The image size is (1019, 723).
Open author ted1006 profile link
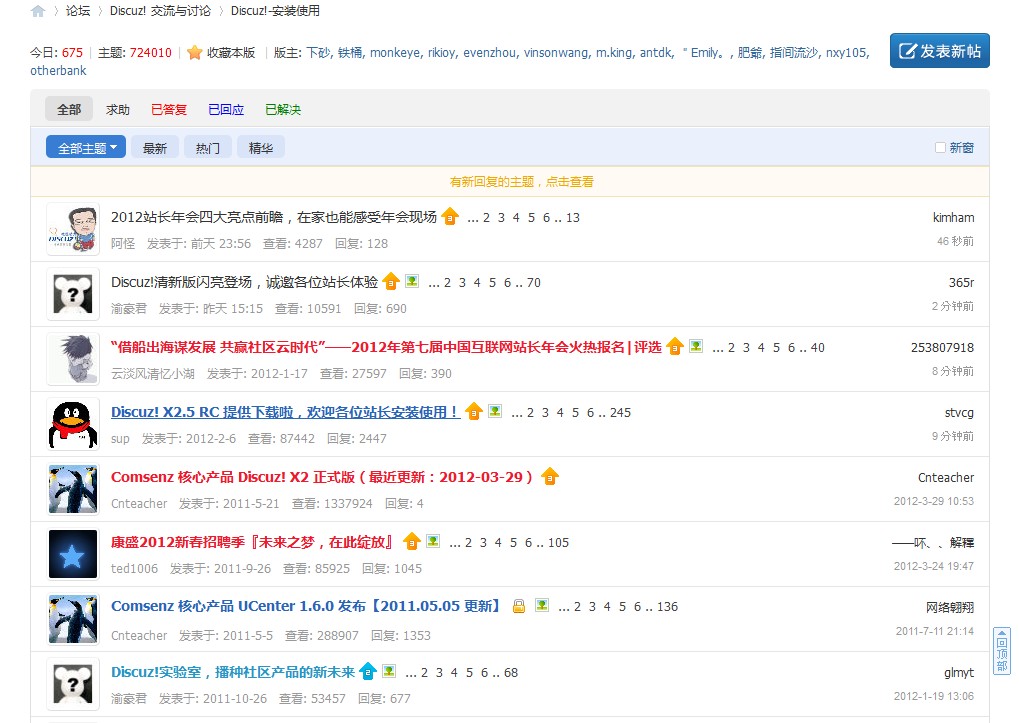[135, 568]
